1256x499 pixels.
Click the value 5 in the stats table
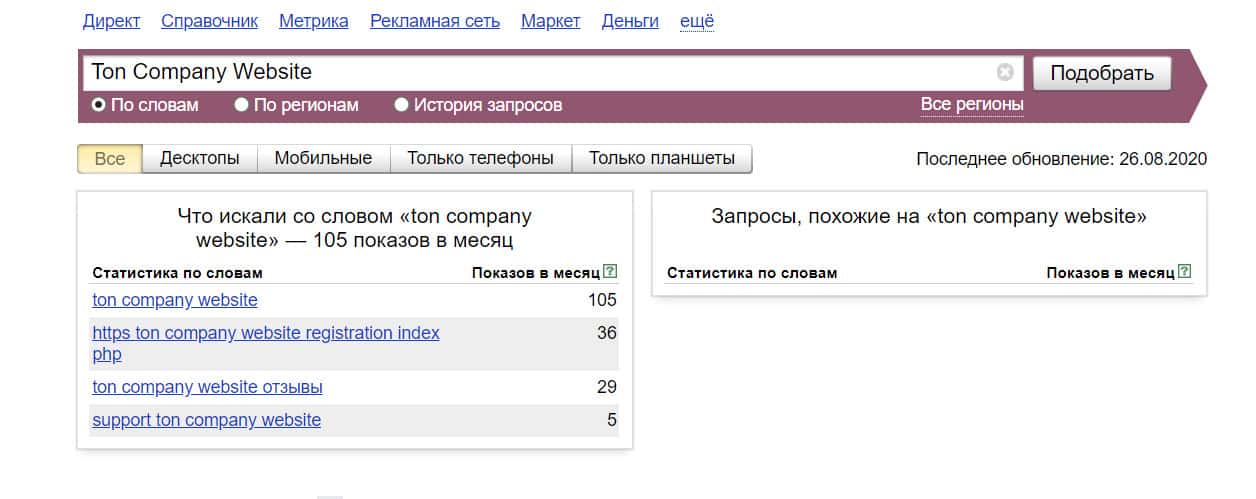click(x=612, y=420)
